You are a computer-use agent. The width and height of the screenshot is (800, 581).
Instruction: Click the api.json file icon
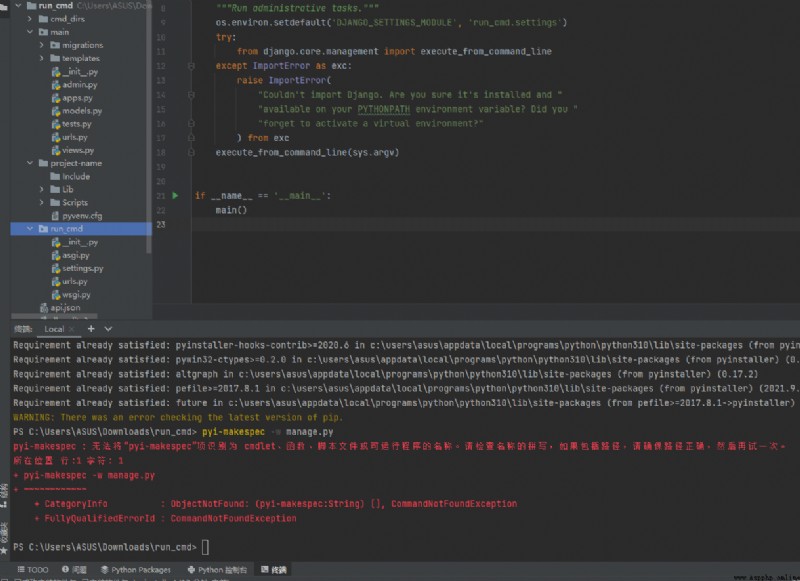[x=44, y=308]
